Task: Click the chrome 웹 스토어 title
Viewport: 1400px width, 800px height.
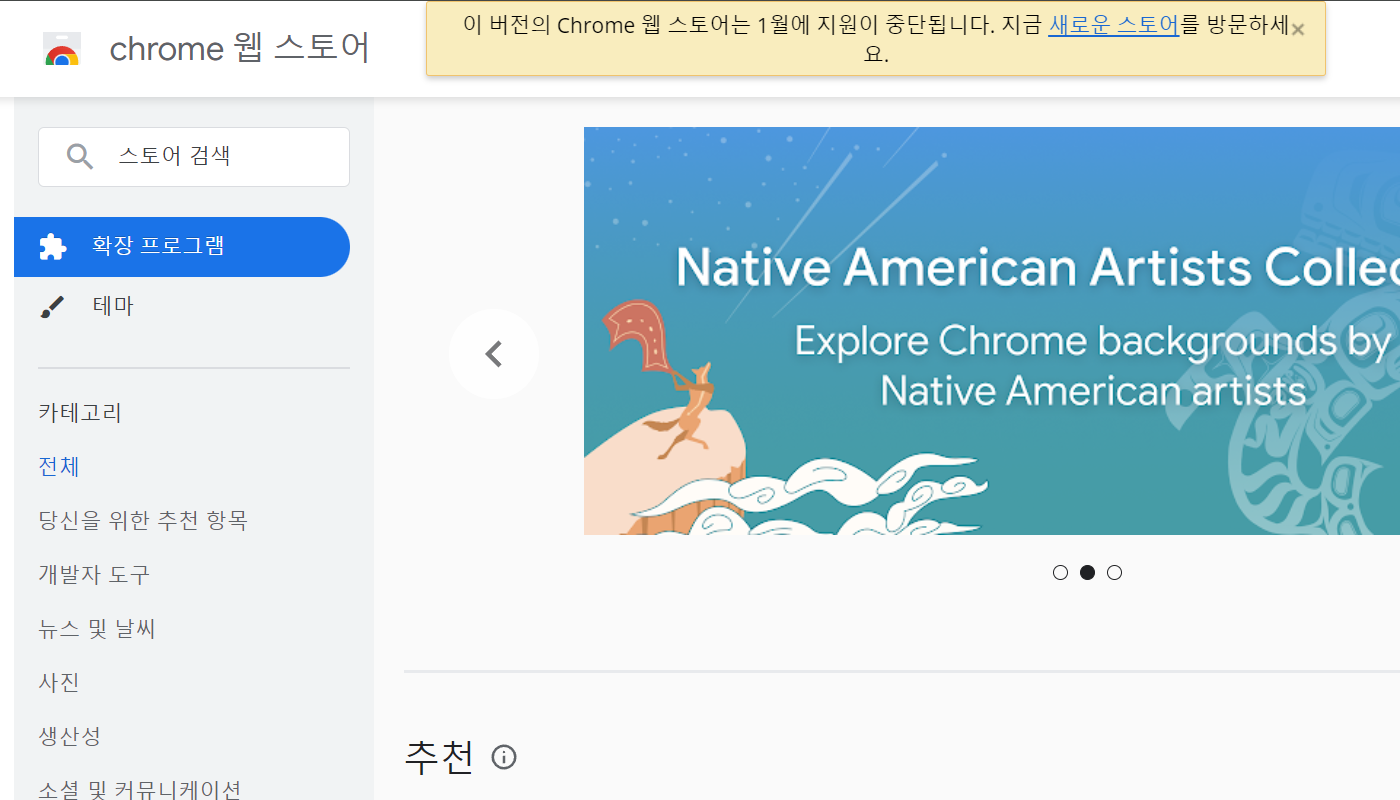Action: [239, 48]
